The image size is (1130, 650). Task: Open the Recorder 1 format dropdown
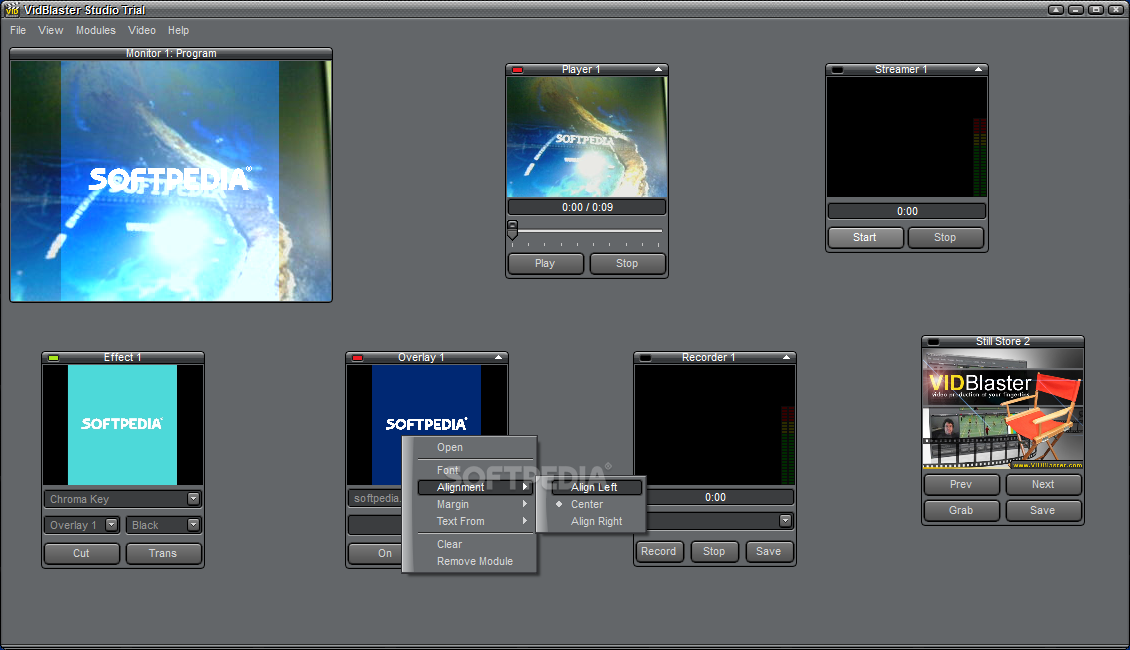[x=786, y=520]
